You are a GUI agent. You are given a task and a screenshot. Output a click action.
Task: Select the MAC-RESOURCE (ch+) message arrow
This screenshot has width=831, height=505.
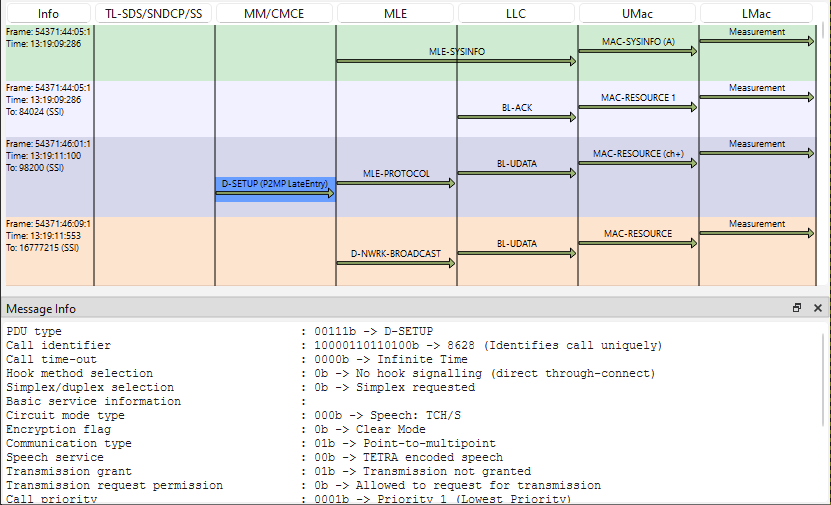tap(637, 162)
